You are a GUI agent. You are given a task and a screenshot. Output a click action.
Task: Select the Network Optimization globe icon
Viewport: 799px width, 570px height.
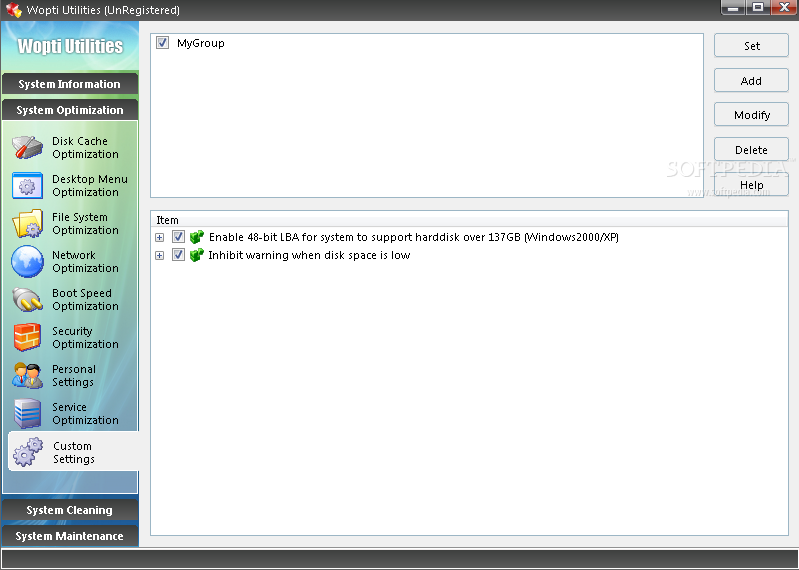tap(28, 262)
